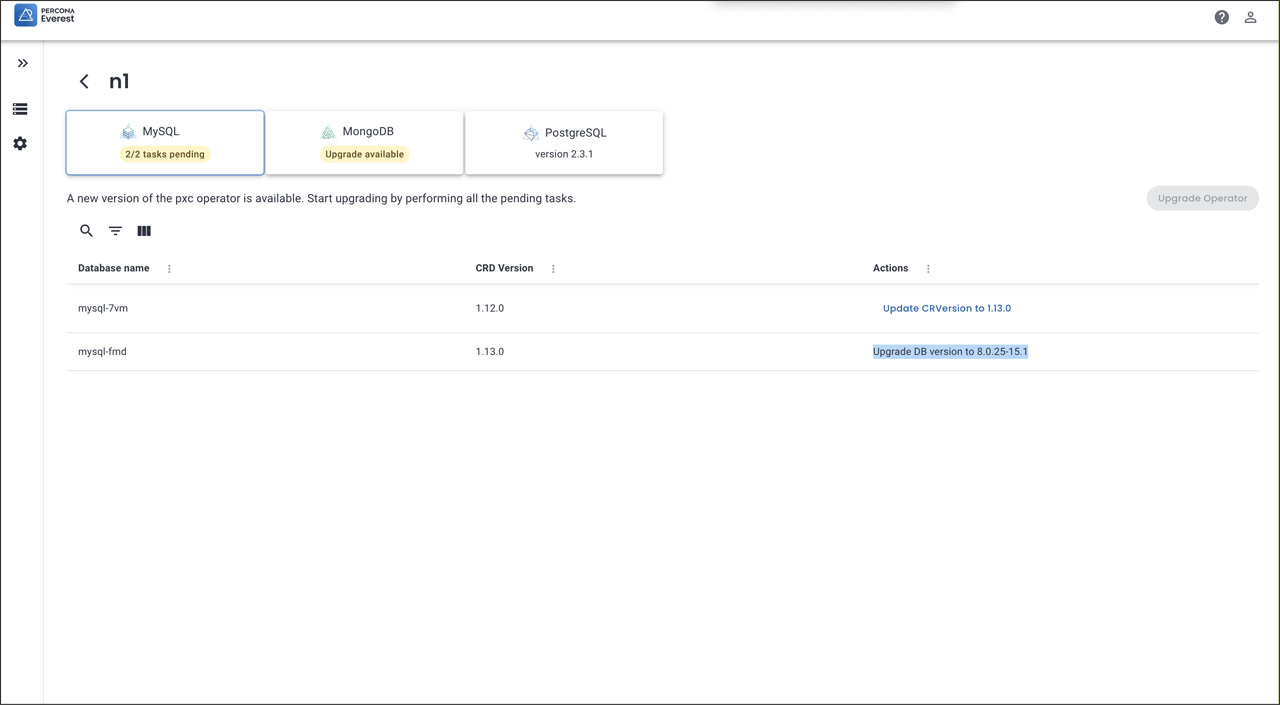Toggle the show/hide columns icon

pyautogui.click(x=144, y=231)
